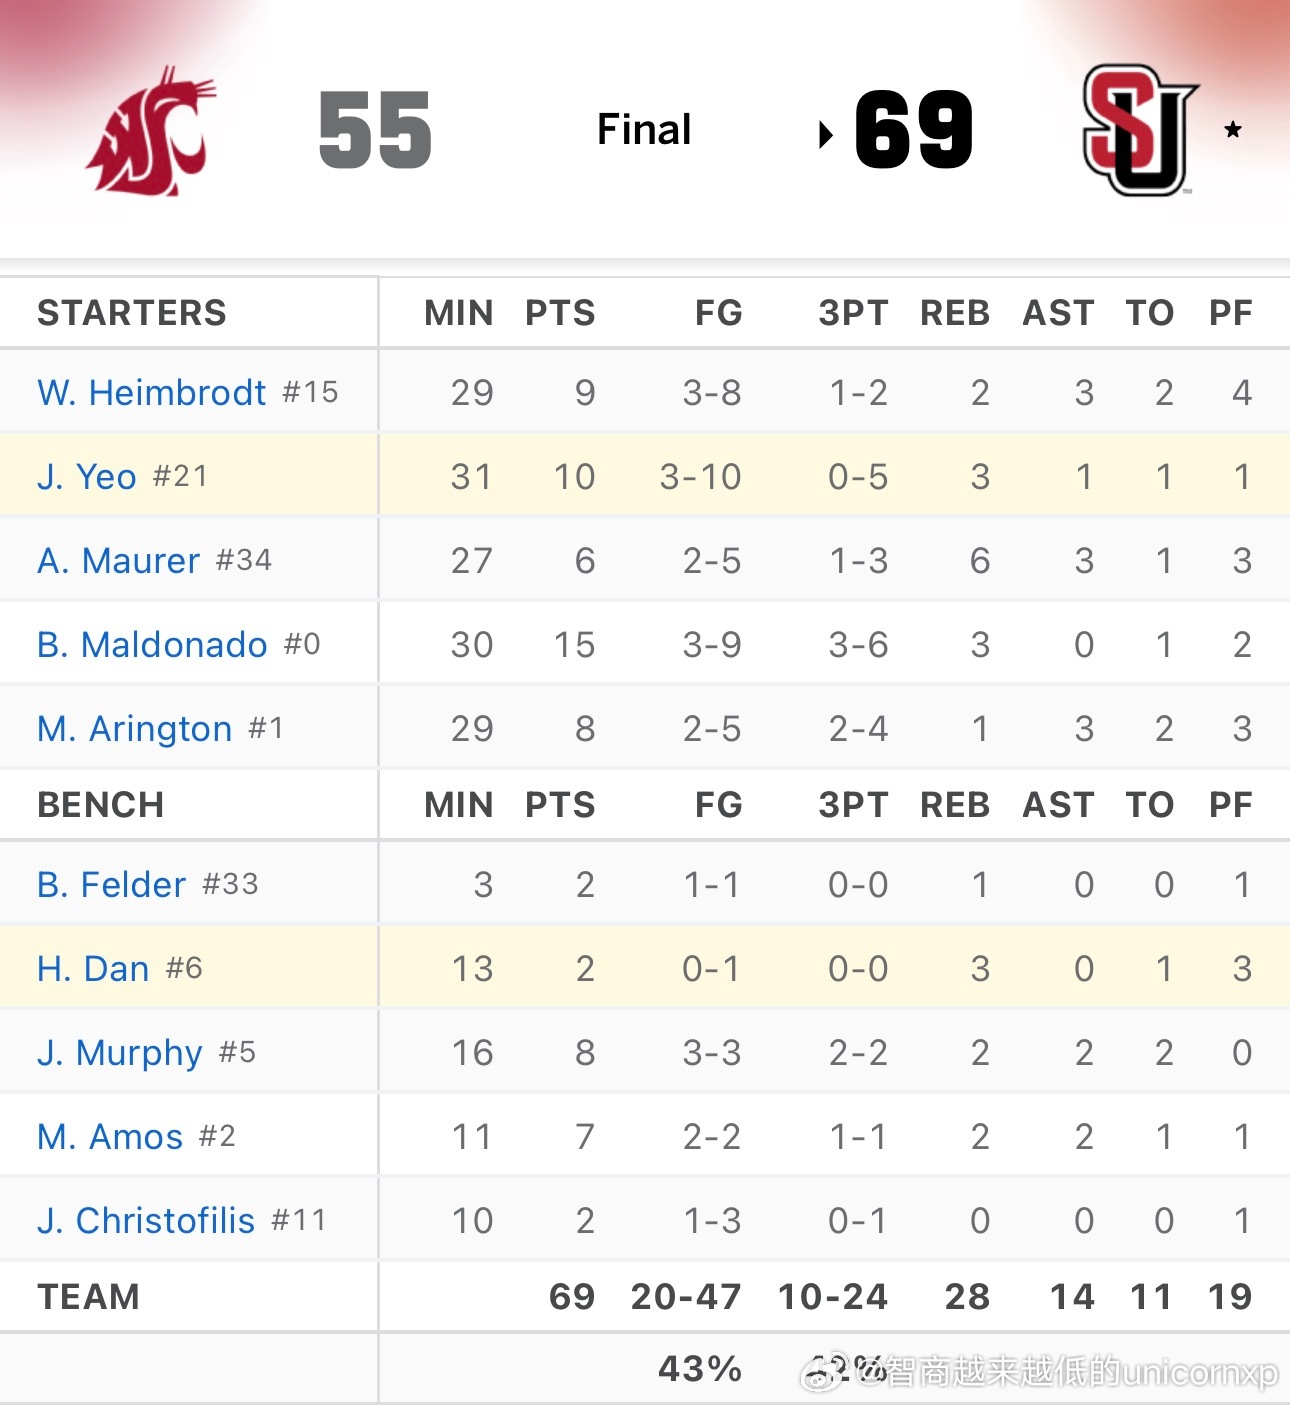Viewport: 1290px width, 1406px height.
Task: Open B. Felder bench player link
Action: (111, 884)
